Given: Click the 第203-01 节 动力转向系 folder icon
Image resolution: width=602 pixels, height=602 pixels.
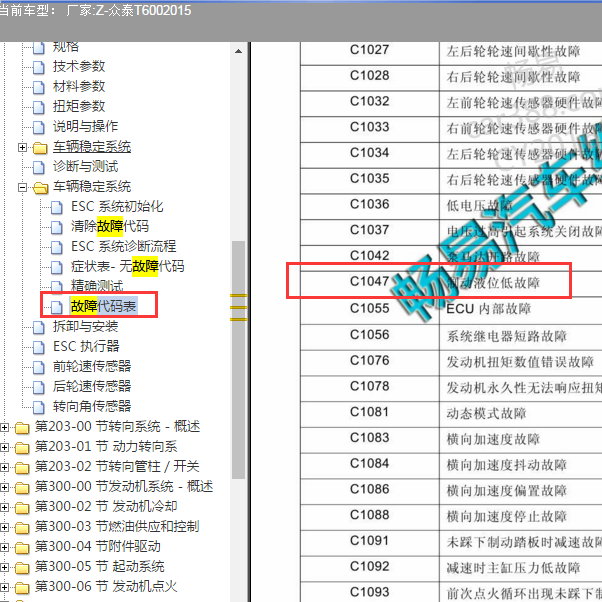Looking at the screenshot, I should pyautogui.click(x=22, y=447).
